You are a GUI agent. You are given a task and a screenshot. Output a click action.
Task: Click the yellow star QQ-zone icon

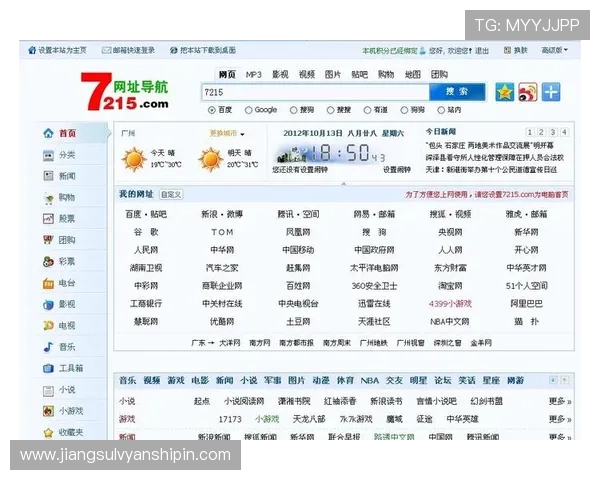pos(505,92)
